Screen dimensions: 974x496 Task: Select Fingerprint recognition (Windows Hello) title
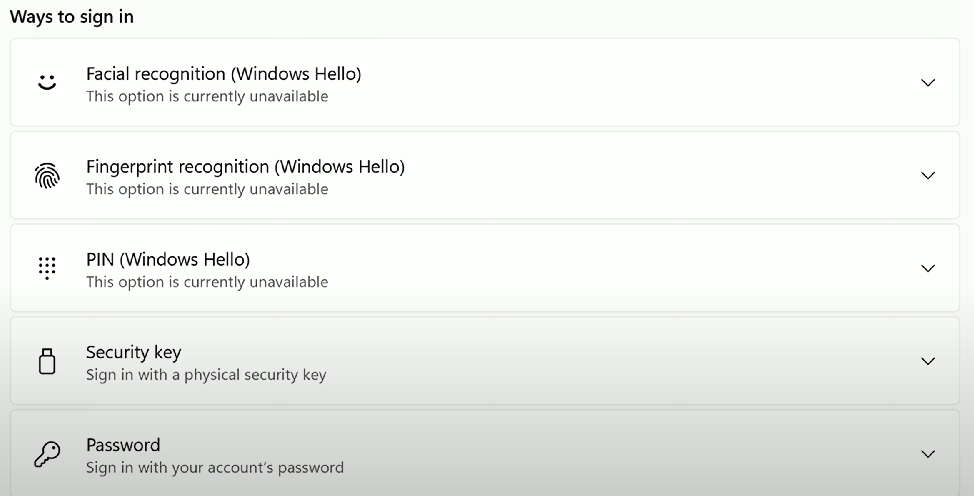[245, 167]
